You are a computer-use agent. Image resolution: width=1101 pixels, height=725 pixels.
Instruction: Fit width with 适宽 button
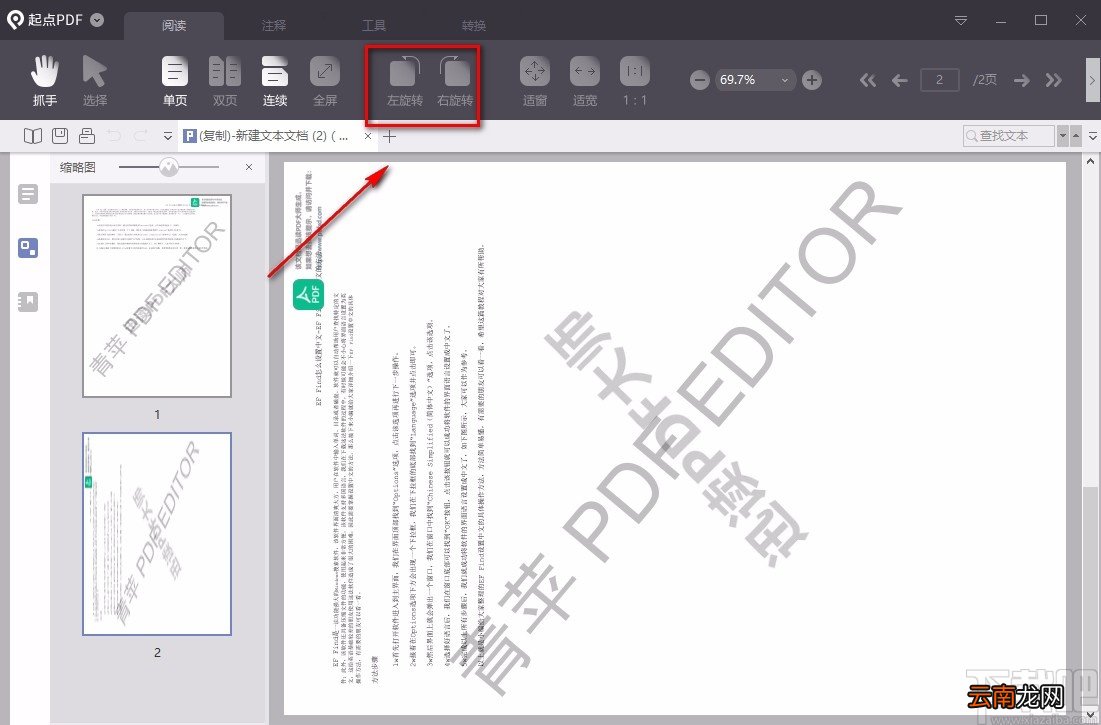[x=585, y=81]
